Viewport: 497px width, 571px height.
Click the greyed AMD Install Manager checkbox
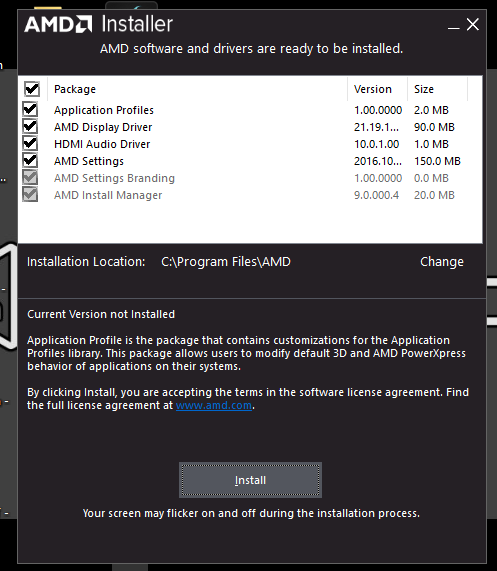click(30, 194)
